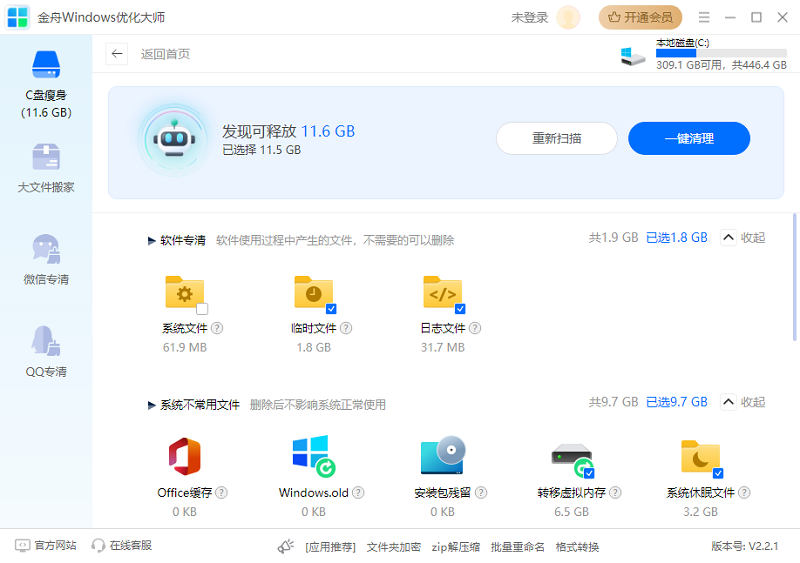Open the 格式转换 recommended app
Image resolution: width=800 pixels, height=563 pixels.
tap(577, 547)
